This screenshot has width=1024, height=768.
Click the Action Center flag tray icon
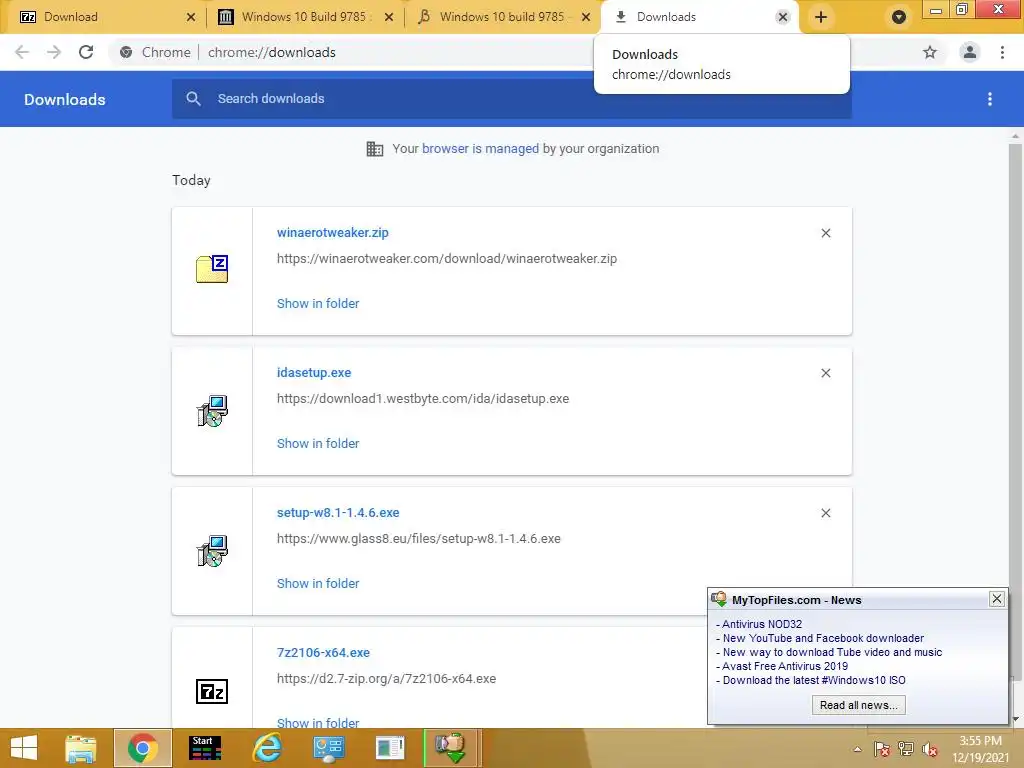882,749
